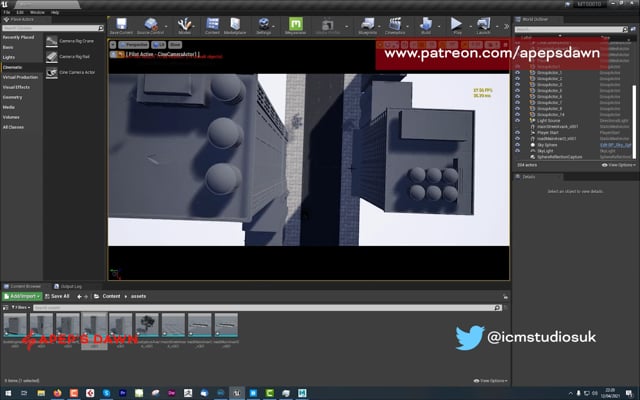Toggle visibility eye of Light Source

pyautogui.click(x=518, y=120)
